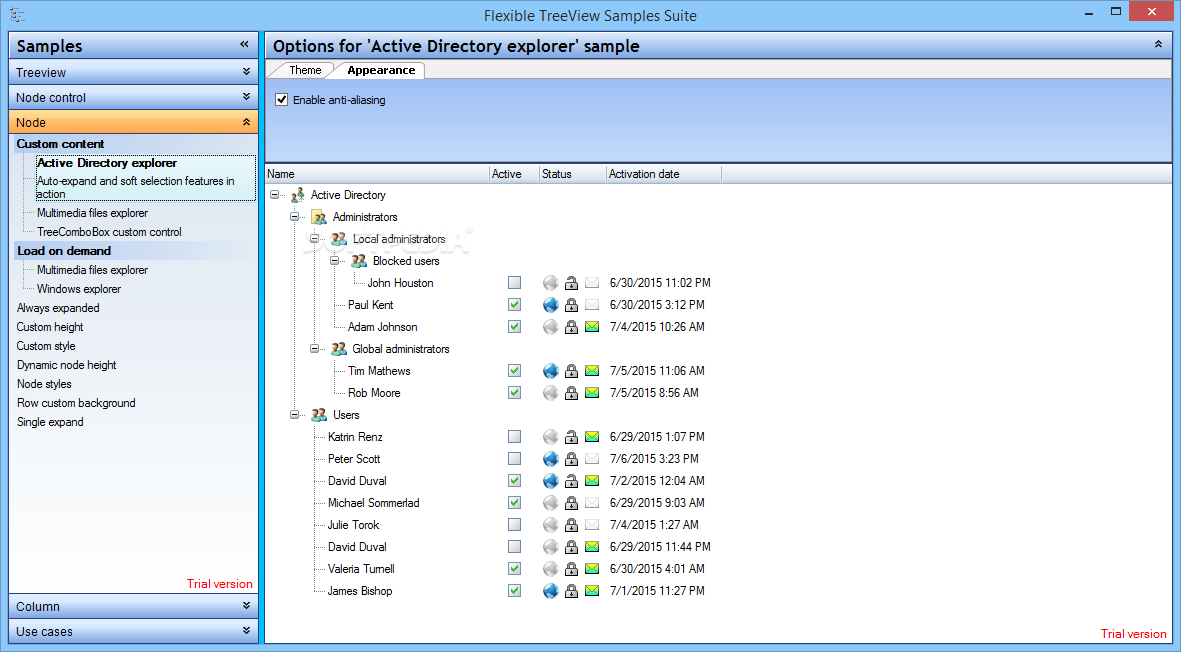Click the Name column header

pos(377,174)
